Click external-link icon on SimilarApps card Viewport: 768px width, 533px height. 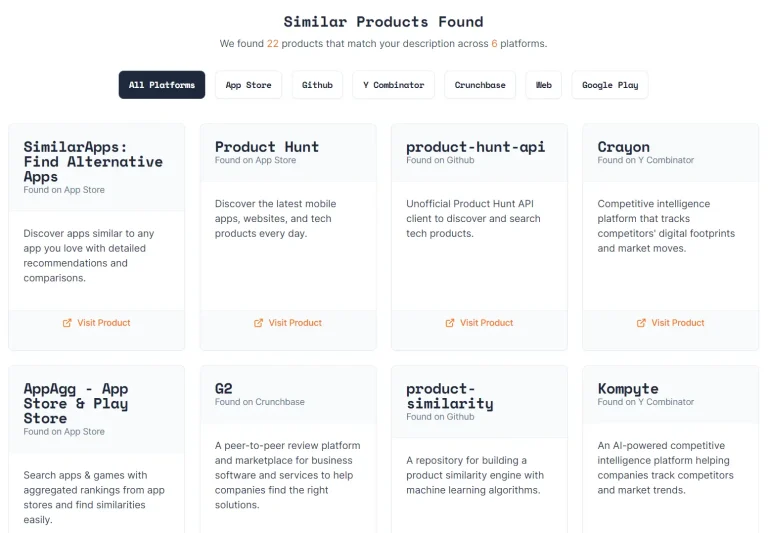(67, 323)
